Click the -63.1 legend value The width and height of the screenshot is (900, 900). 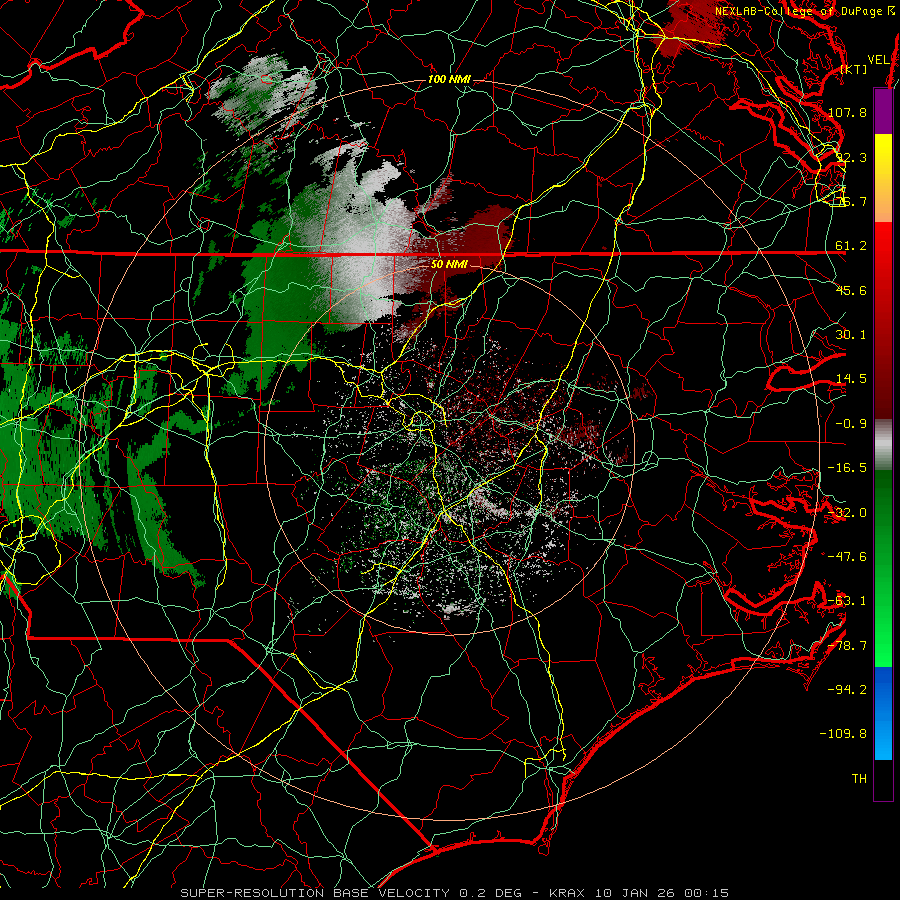pyautogui.click(x=847, y=601)
